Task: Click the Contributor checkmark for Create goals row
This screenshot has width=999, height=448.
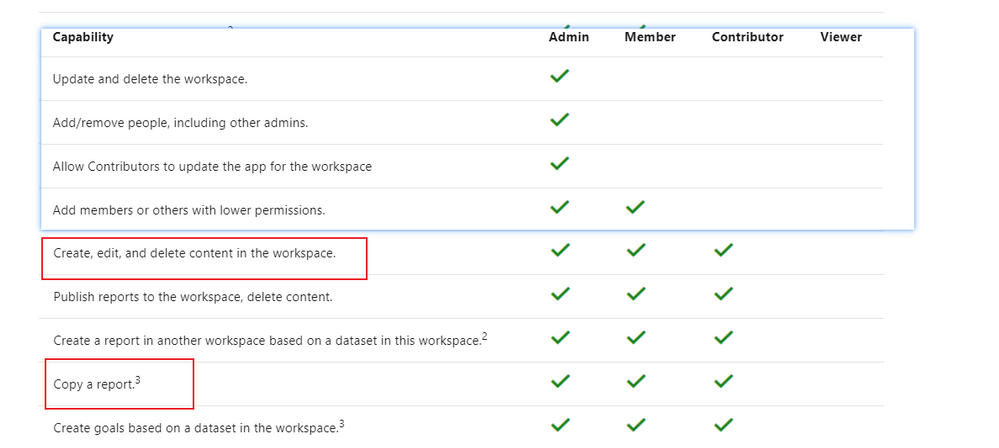Action: pyautogui.click(x=724, y=425)
